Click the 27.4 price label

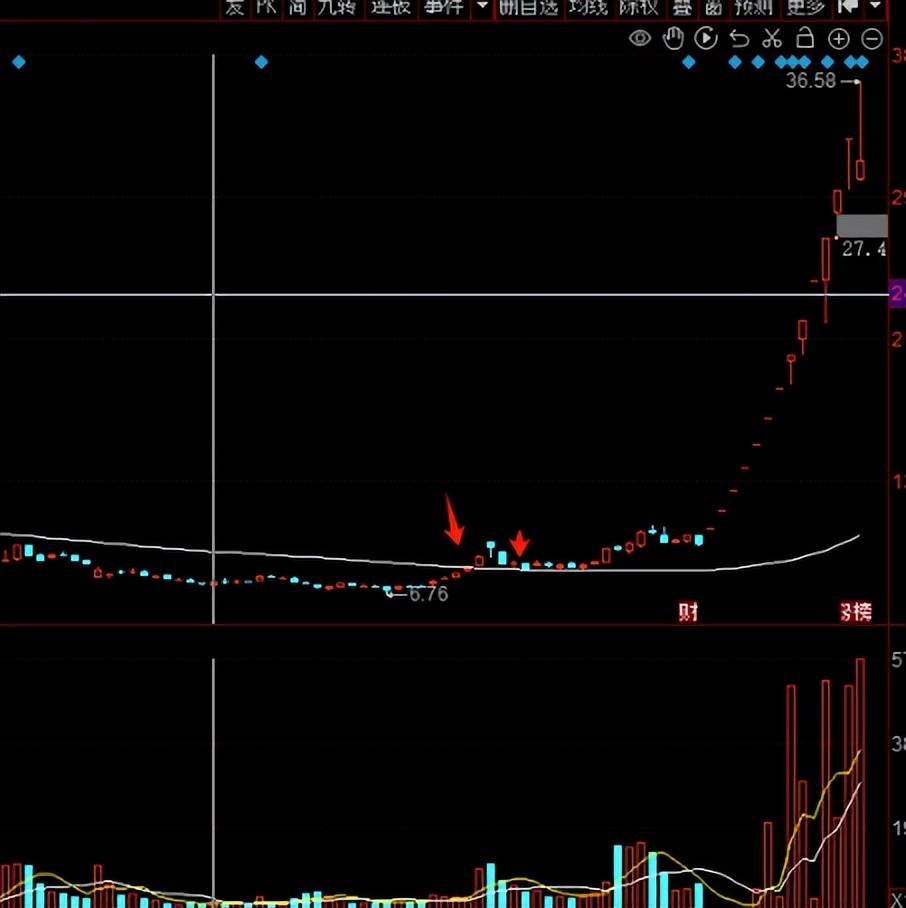pos(864,250)
